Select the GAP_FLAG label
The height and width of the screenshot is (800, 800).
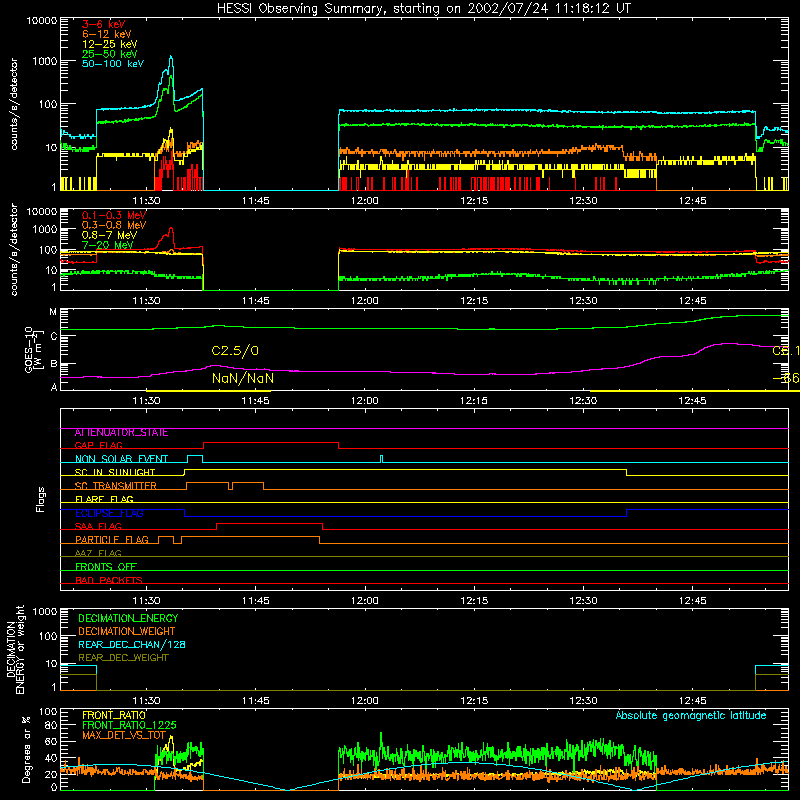click(x=98, y=445)
